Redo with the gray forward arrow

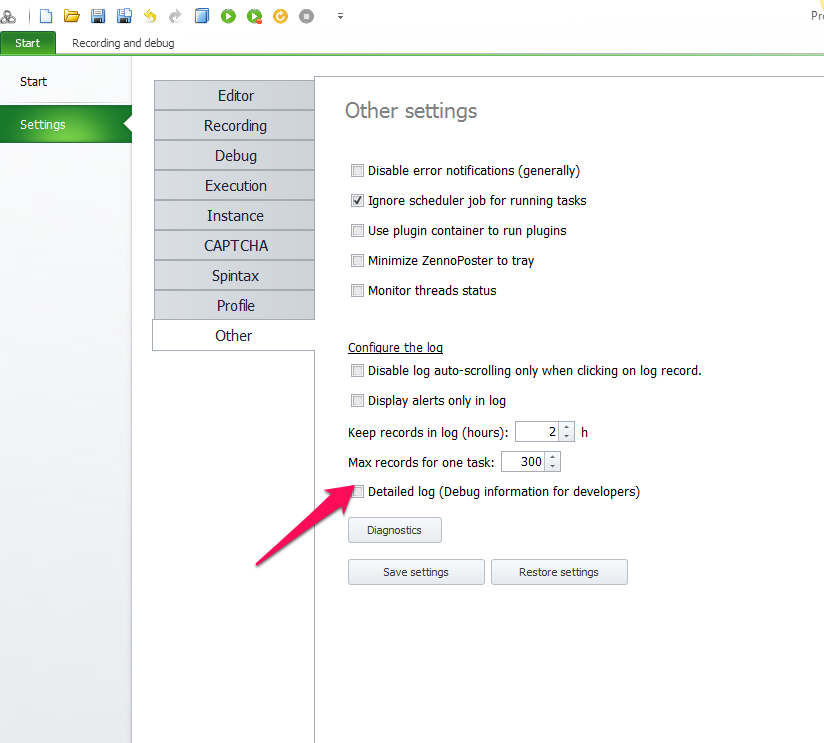[175, 16]
